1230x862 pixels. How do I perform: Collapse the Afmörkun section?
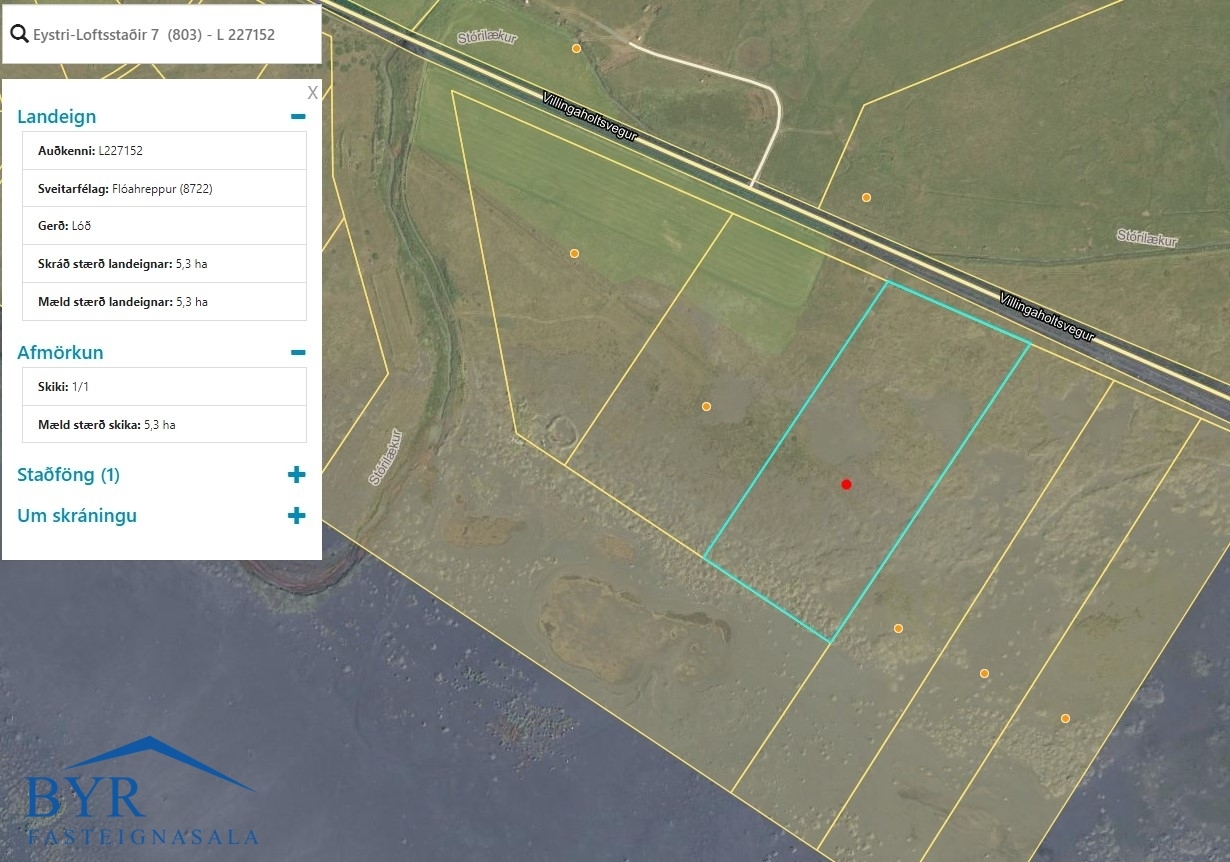coord(297,352)
